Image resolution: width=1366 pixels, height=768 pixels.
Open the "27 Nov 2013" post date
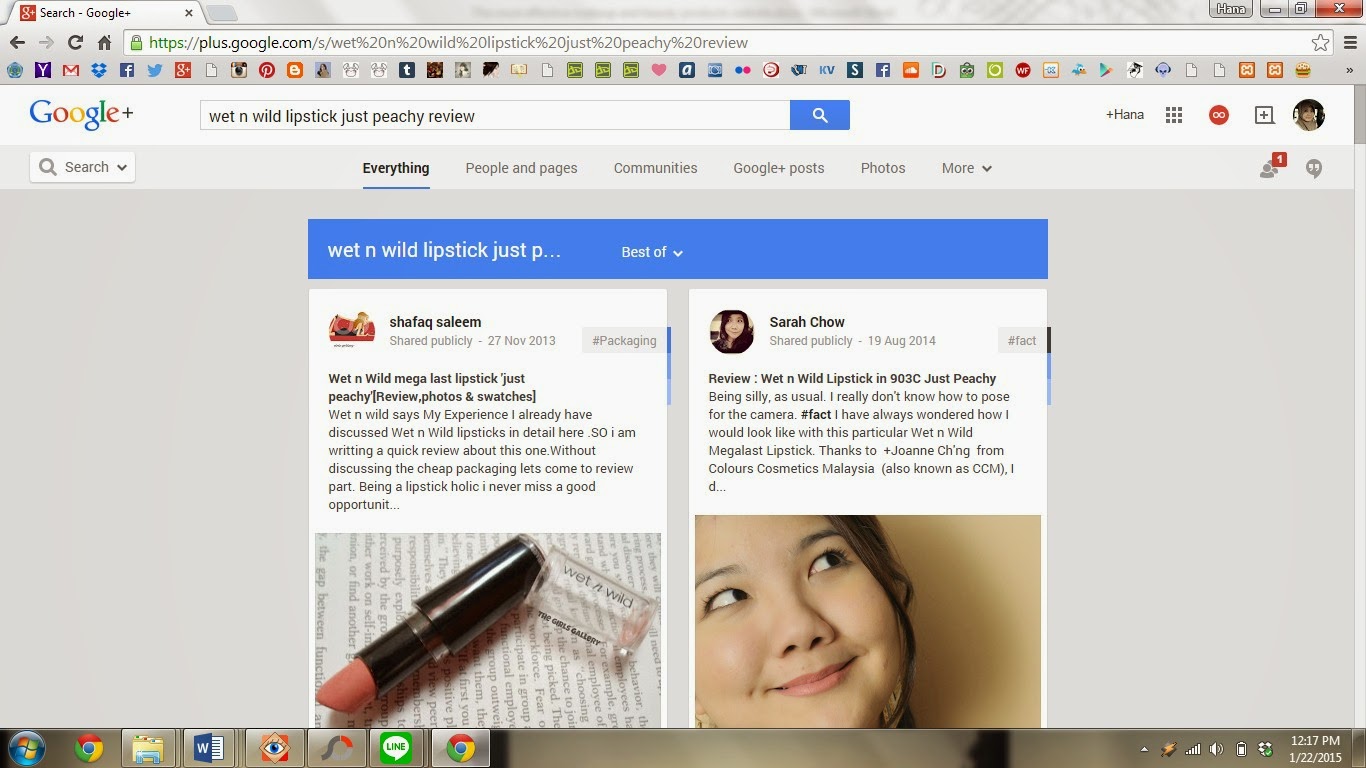(521, 341)
